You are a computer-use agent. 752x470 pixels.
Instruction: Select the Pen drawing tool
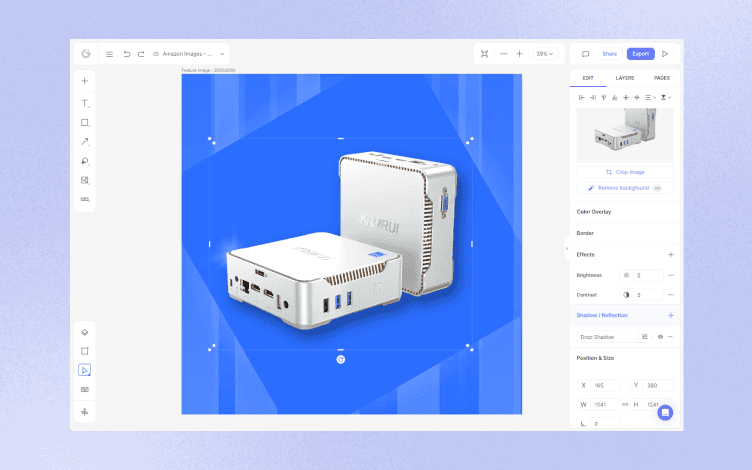pyautogui.click(x=84, y=161)
